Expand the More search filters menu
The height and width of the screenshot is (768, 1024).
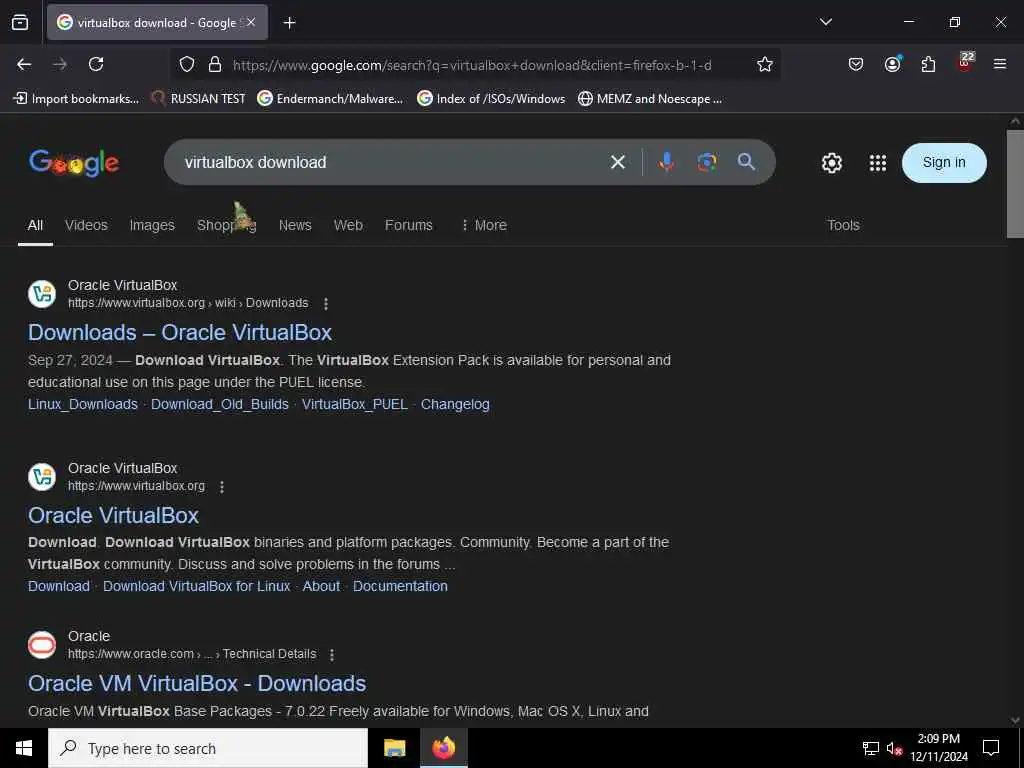click(x=483, y=225)
